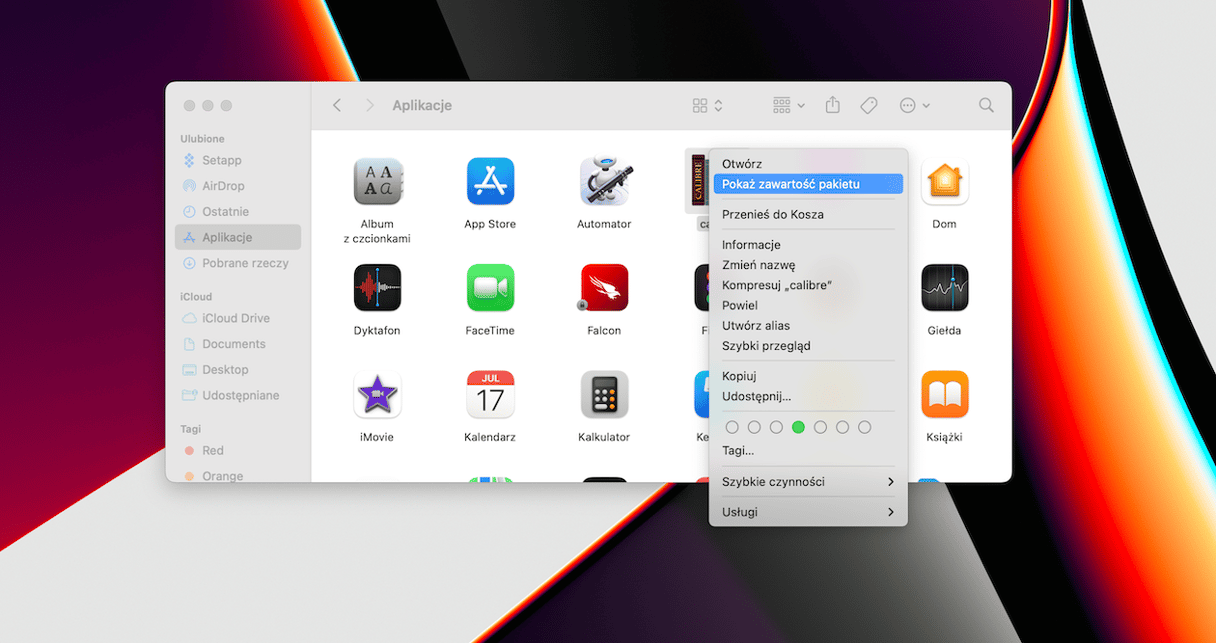Open iCloud Drive in the sidebar
This screenshot has height=643, width=1216.
pos(237,318)
